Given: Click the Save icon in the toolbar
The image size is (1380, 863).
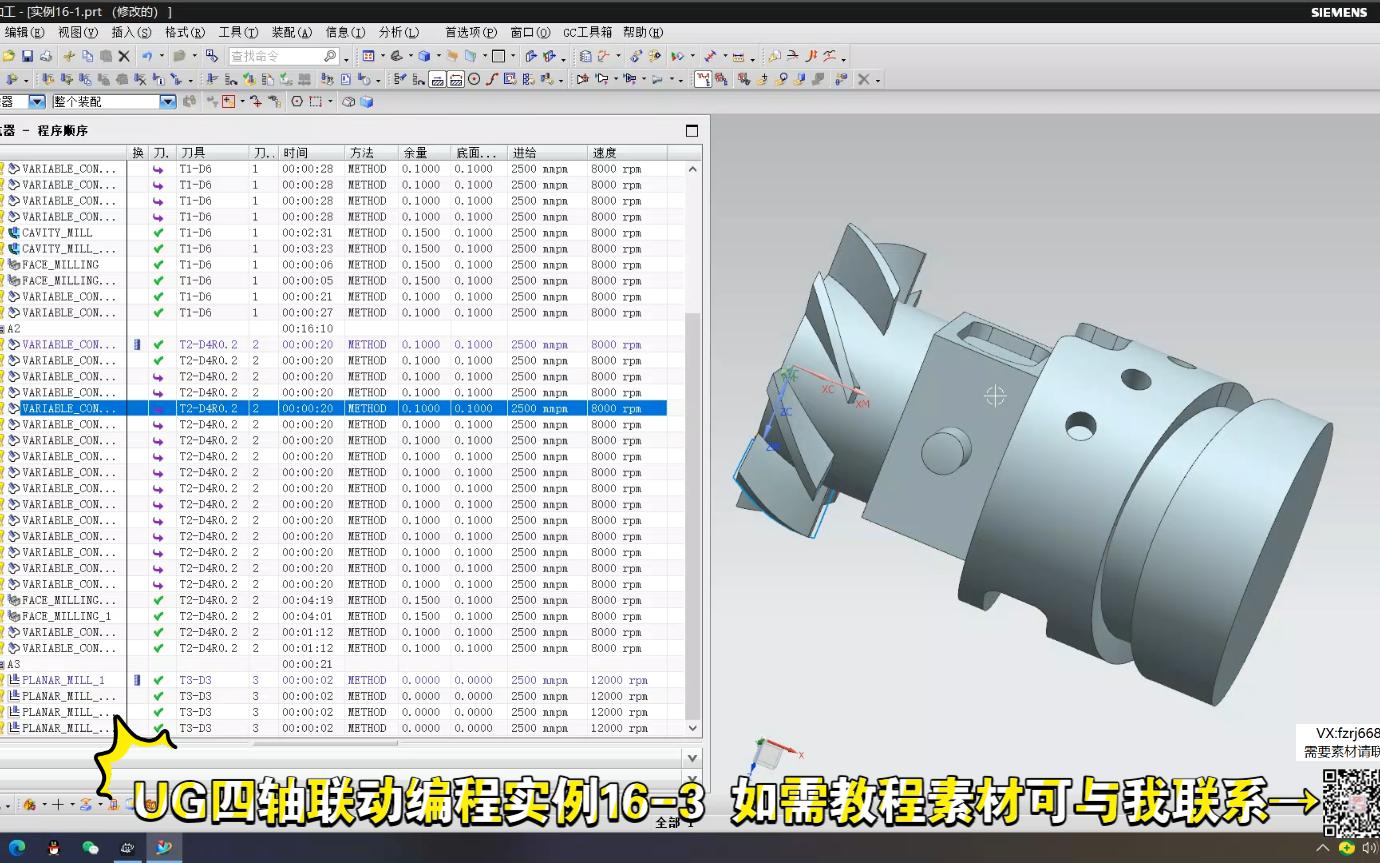Looking at the screenshot, I should click(x=27, y=56).
